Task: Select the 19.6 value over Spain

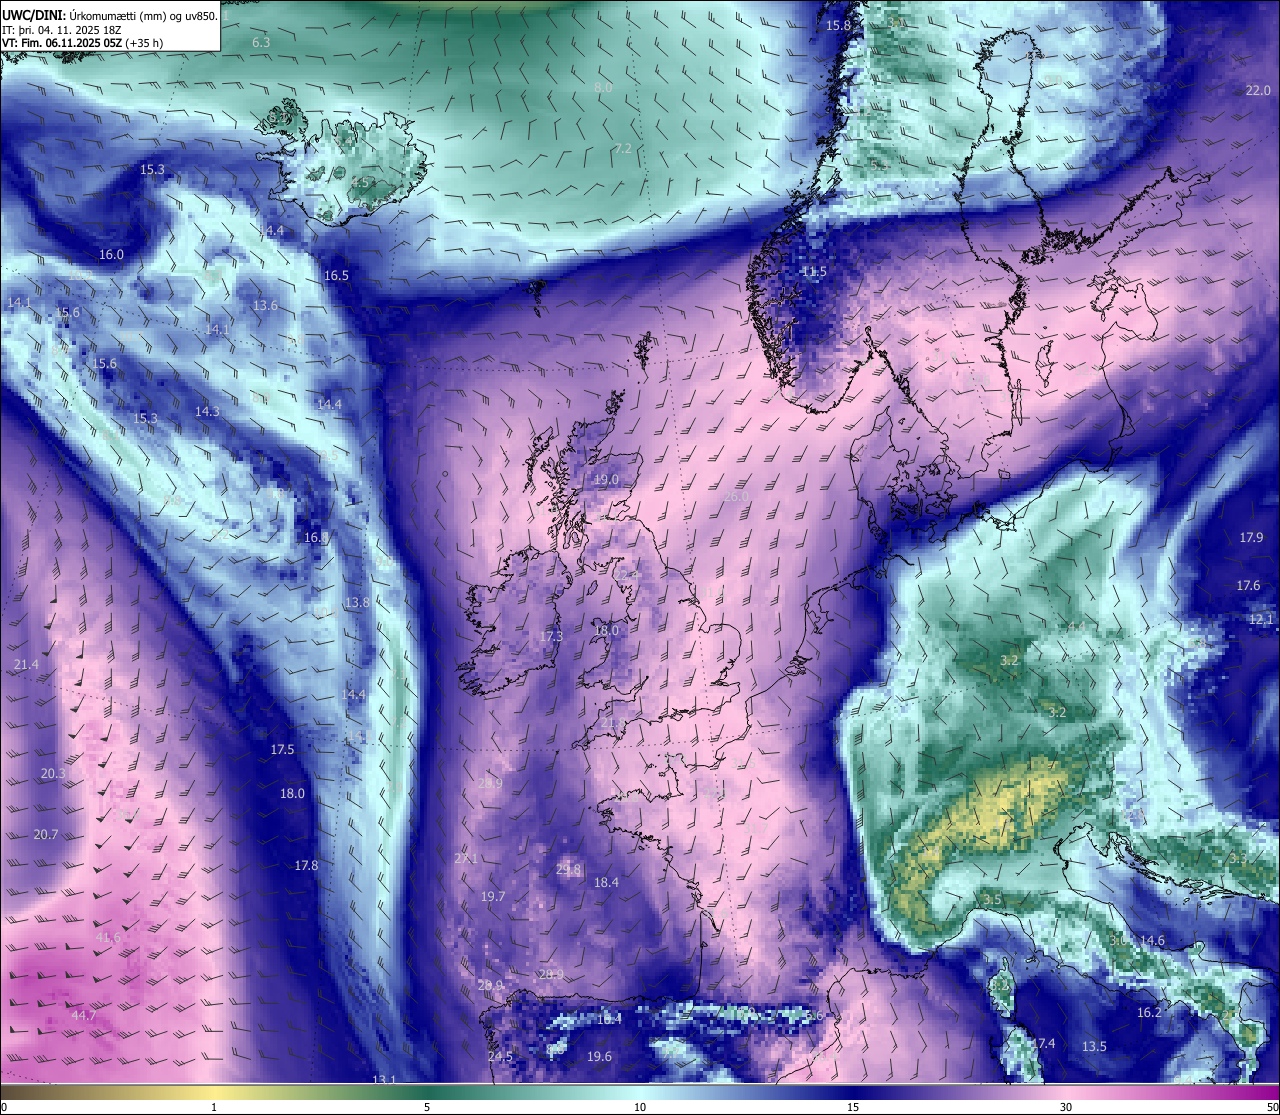Action: click(599, 1056)
